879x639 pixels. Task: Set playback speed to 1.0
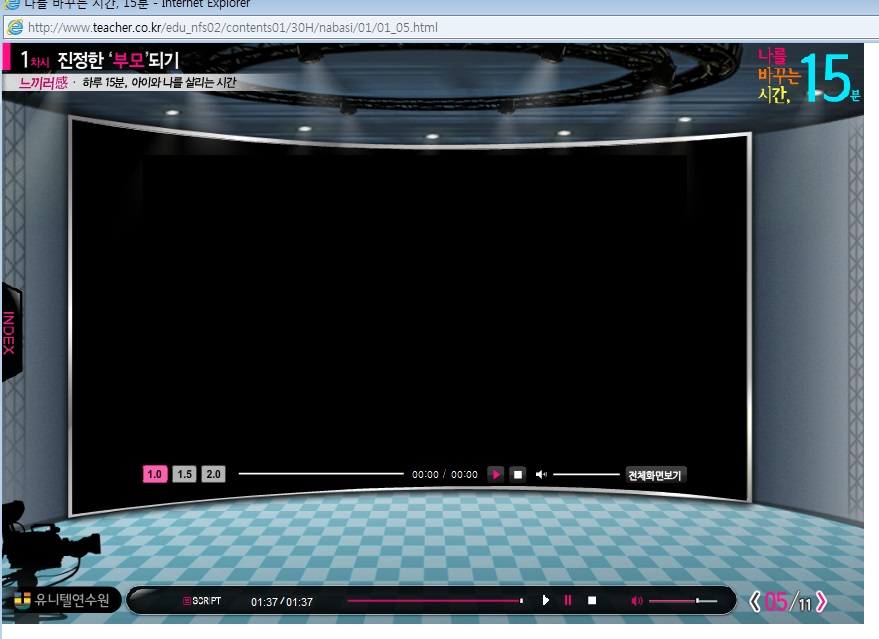(154, 475)
